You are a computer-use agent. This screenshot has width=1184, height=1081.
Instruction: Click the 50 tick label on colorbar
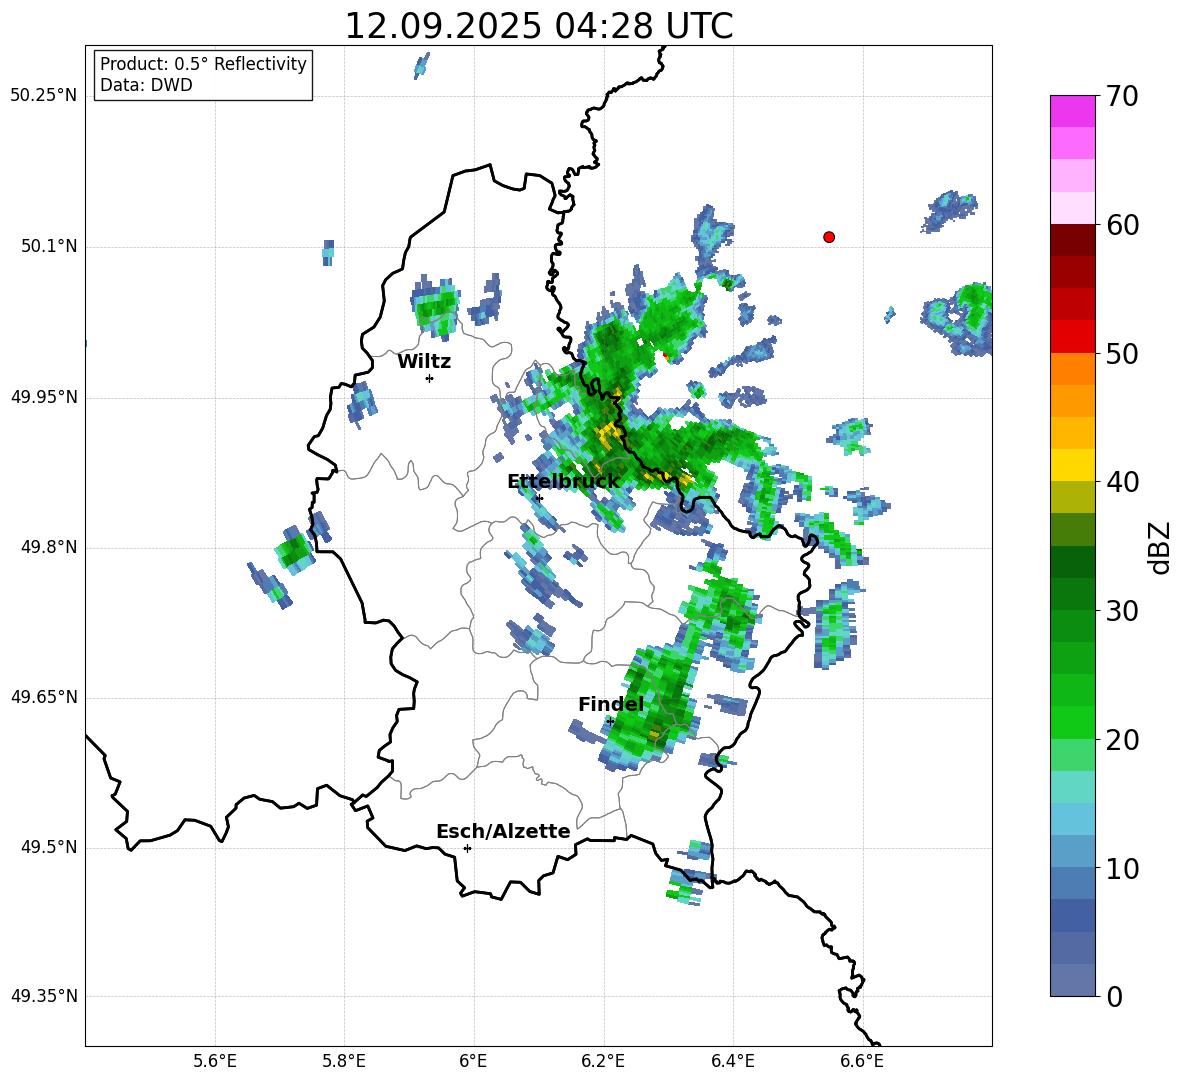tap(1122, 354)
